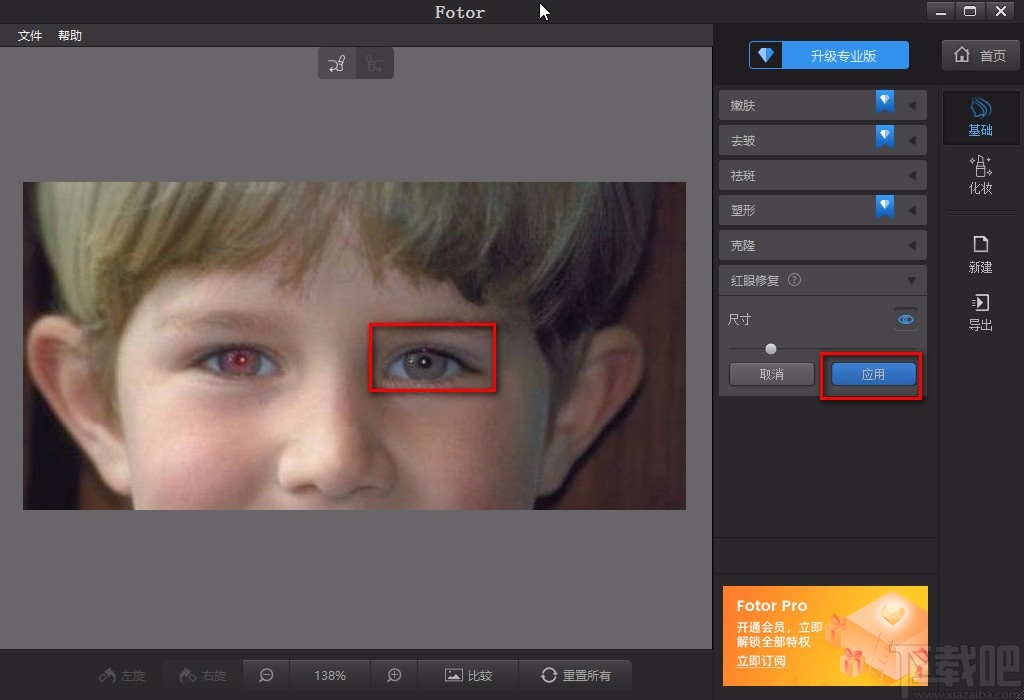This screenshot has height=700, width=1024.
Task: Select the 基础 basic editing panel
Action: point(980,115)
